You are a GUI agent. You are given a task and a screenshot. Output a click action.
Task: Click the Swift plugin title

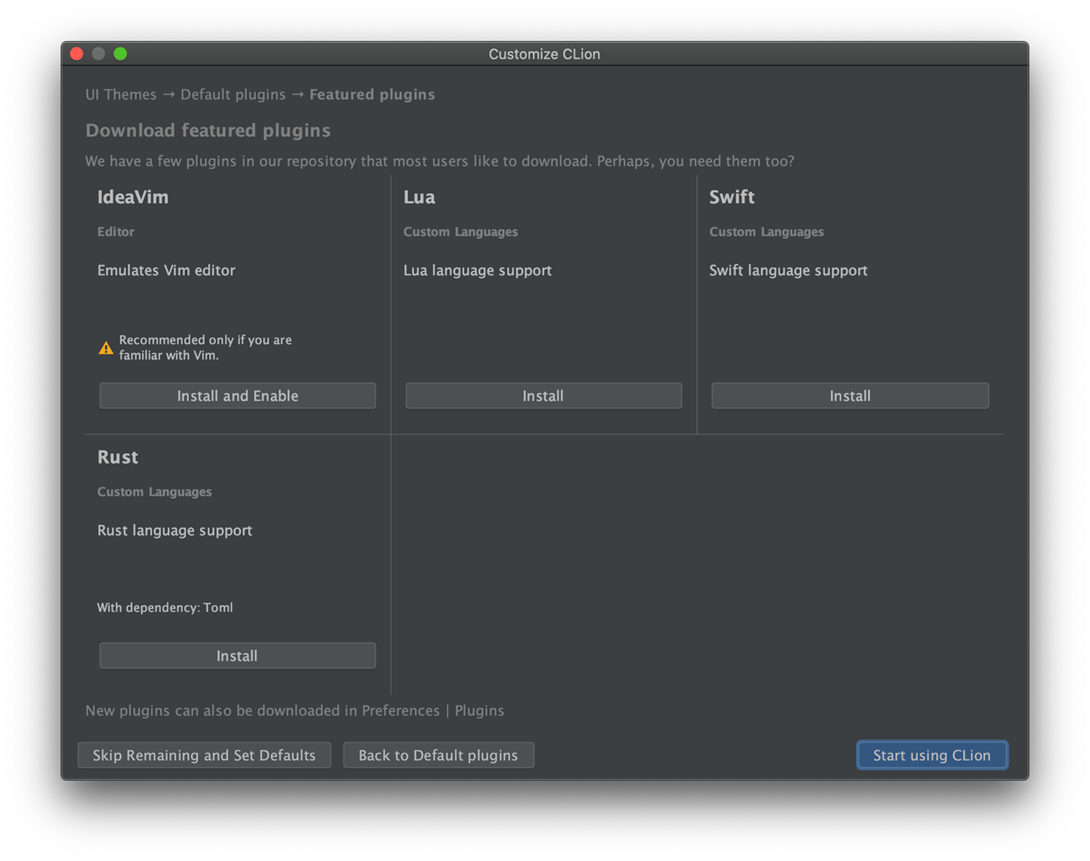(731, 197)
